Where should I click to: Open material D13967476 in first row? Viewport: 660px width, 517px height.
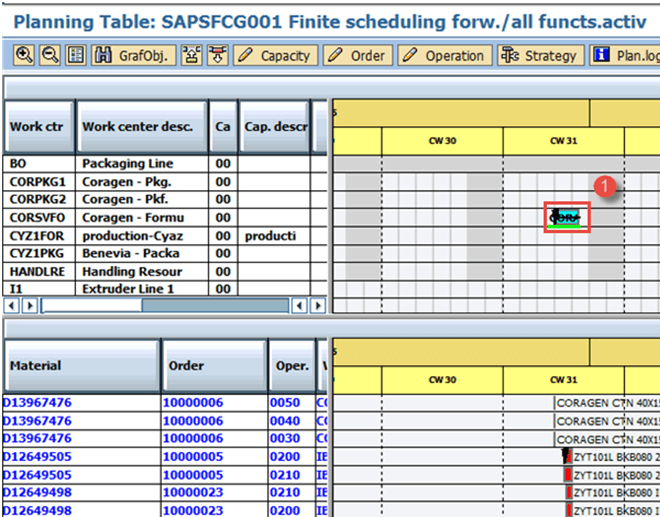point(37,403)
